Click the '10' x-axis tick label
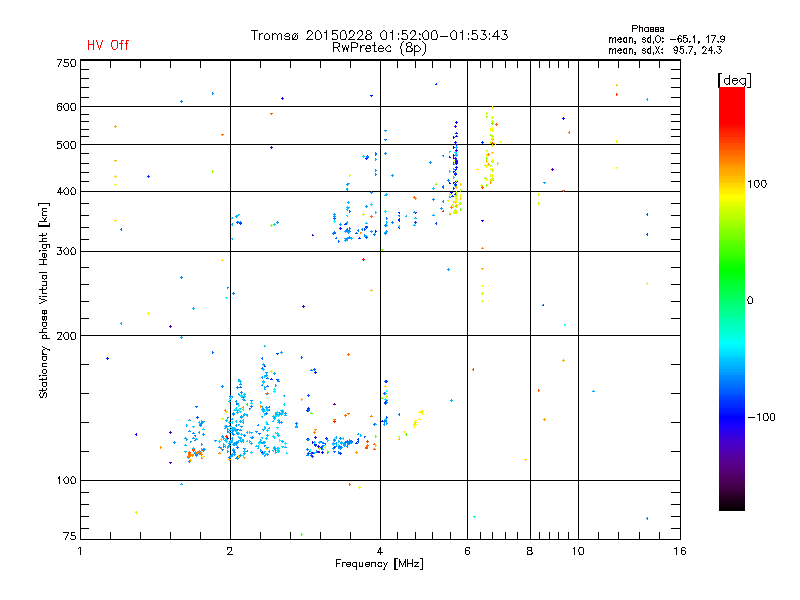The height and width of the screenshot is (600, 800). (578, 551)
